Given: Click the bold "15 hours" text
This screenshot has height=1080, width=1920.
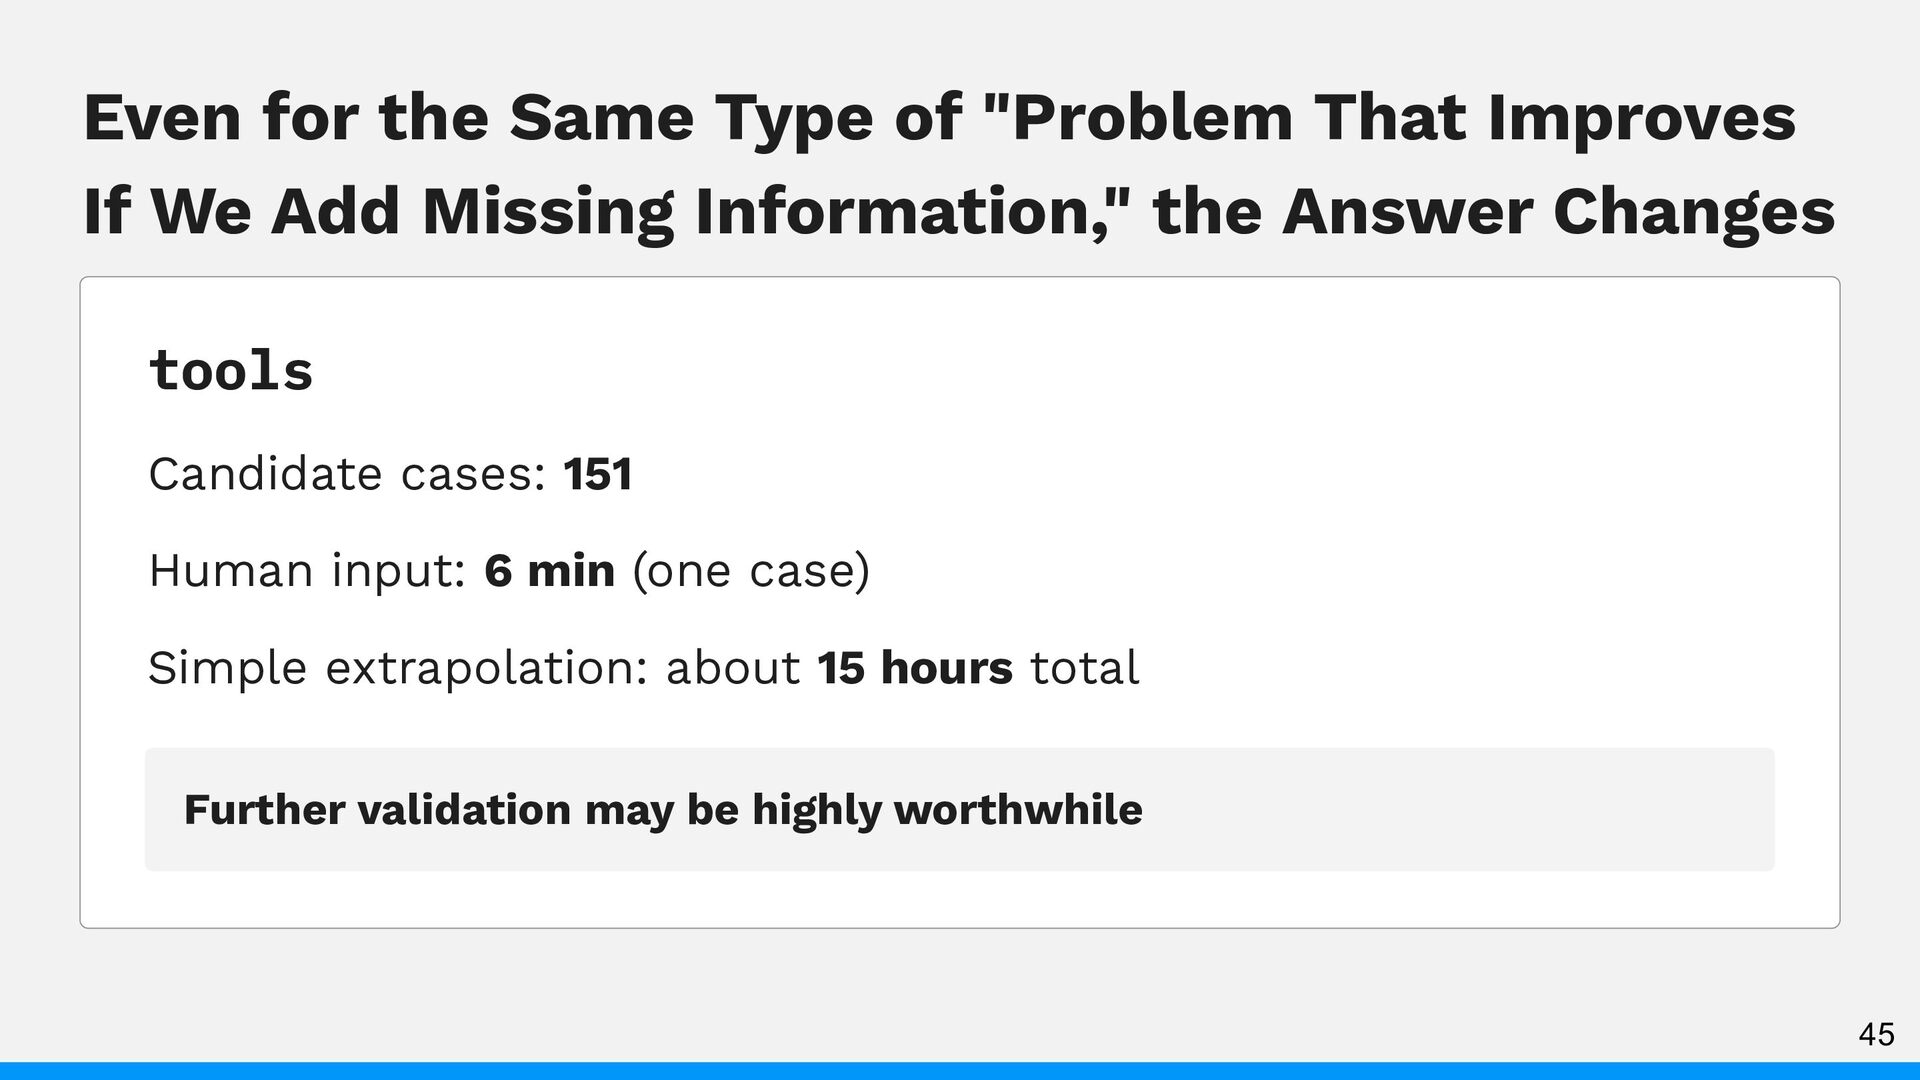Looking at the screenshot, I should coord(915,667).
